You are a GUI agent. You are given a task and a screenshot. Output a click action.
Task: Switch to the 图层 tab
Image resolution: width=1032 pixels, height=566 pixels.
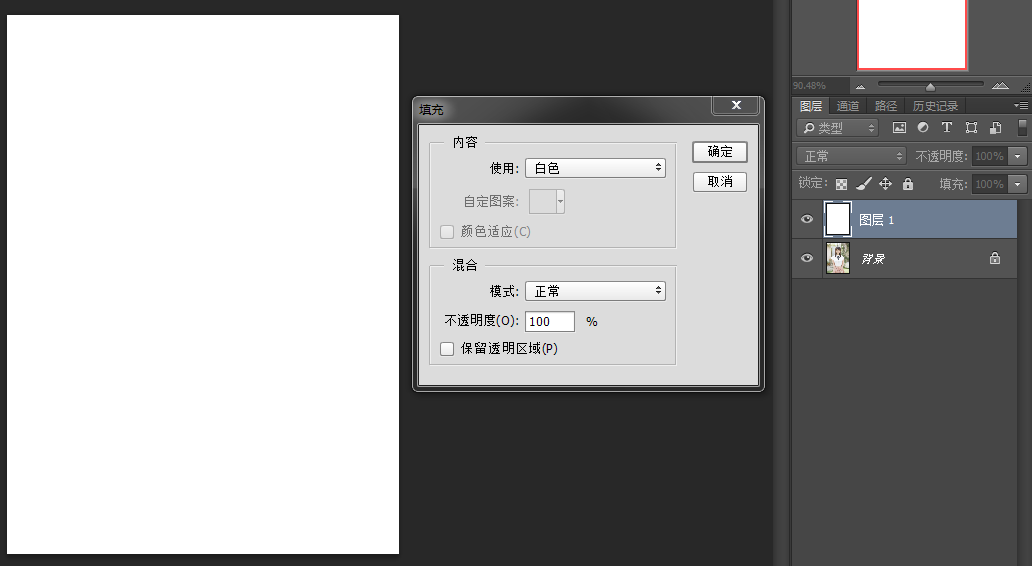pos(811,106)
